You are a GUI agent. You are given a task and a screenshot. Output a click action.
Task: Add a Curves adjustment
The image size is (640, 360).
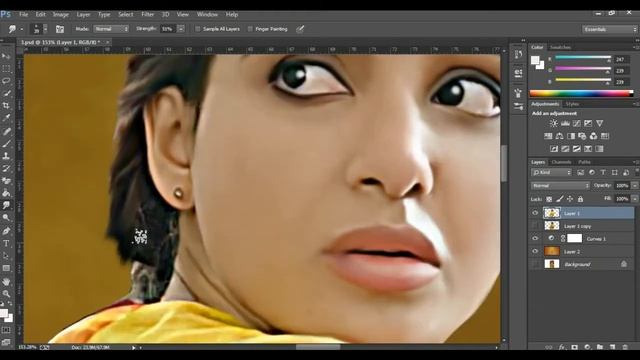pyautogui.click(x=576, y=123)
